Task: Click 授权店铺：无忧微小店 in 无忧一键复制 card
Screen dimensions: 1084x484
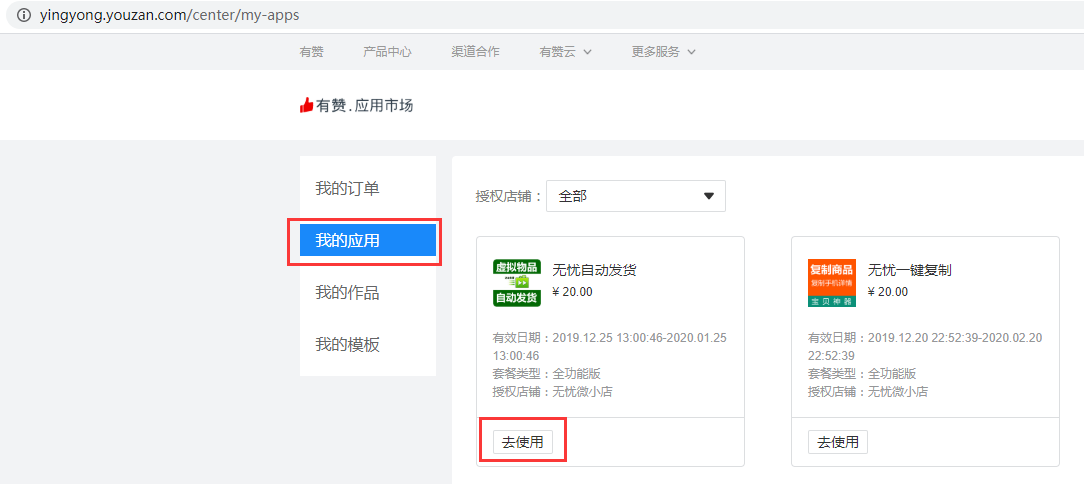Action: (868, 392)
